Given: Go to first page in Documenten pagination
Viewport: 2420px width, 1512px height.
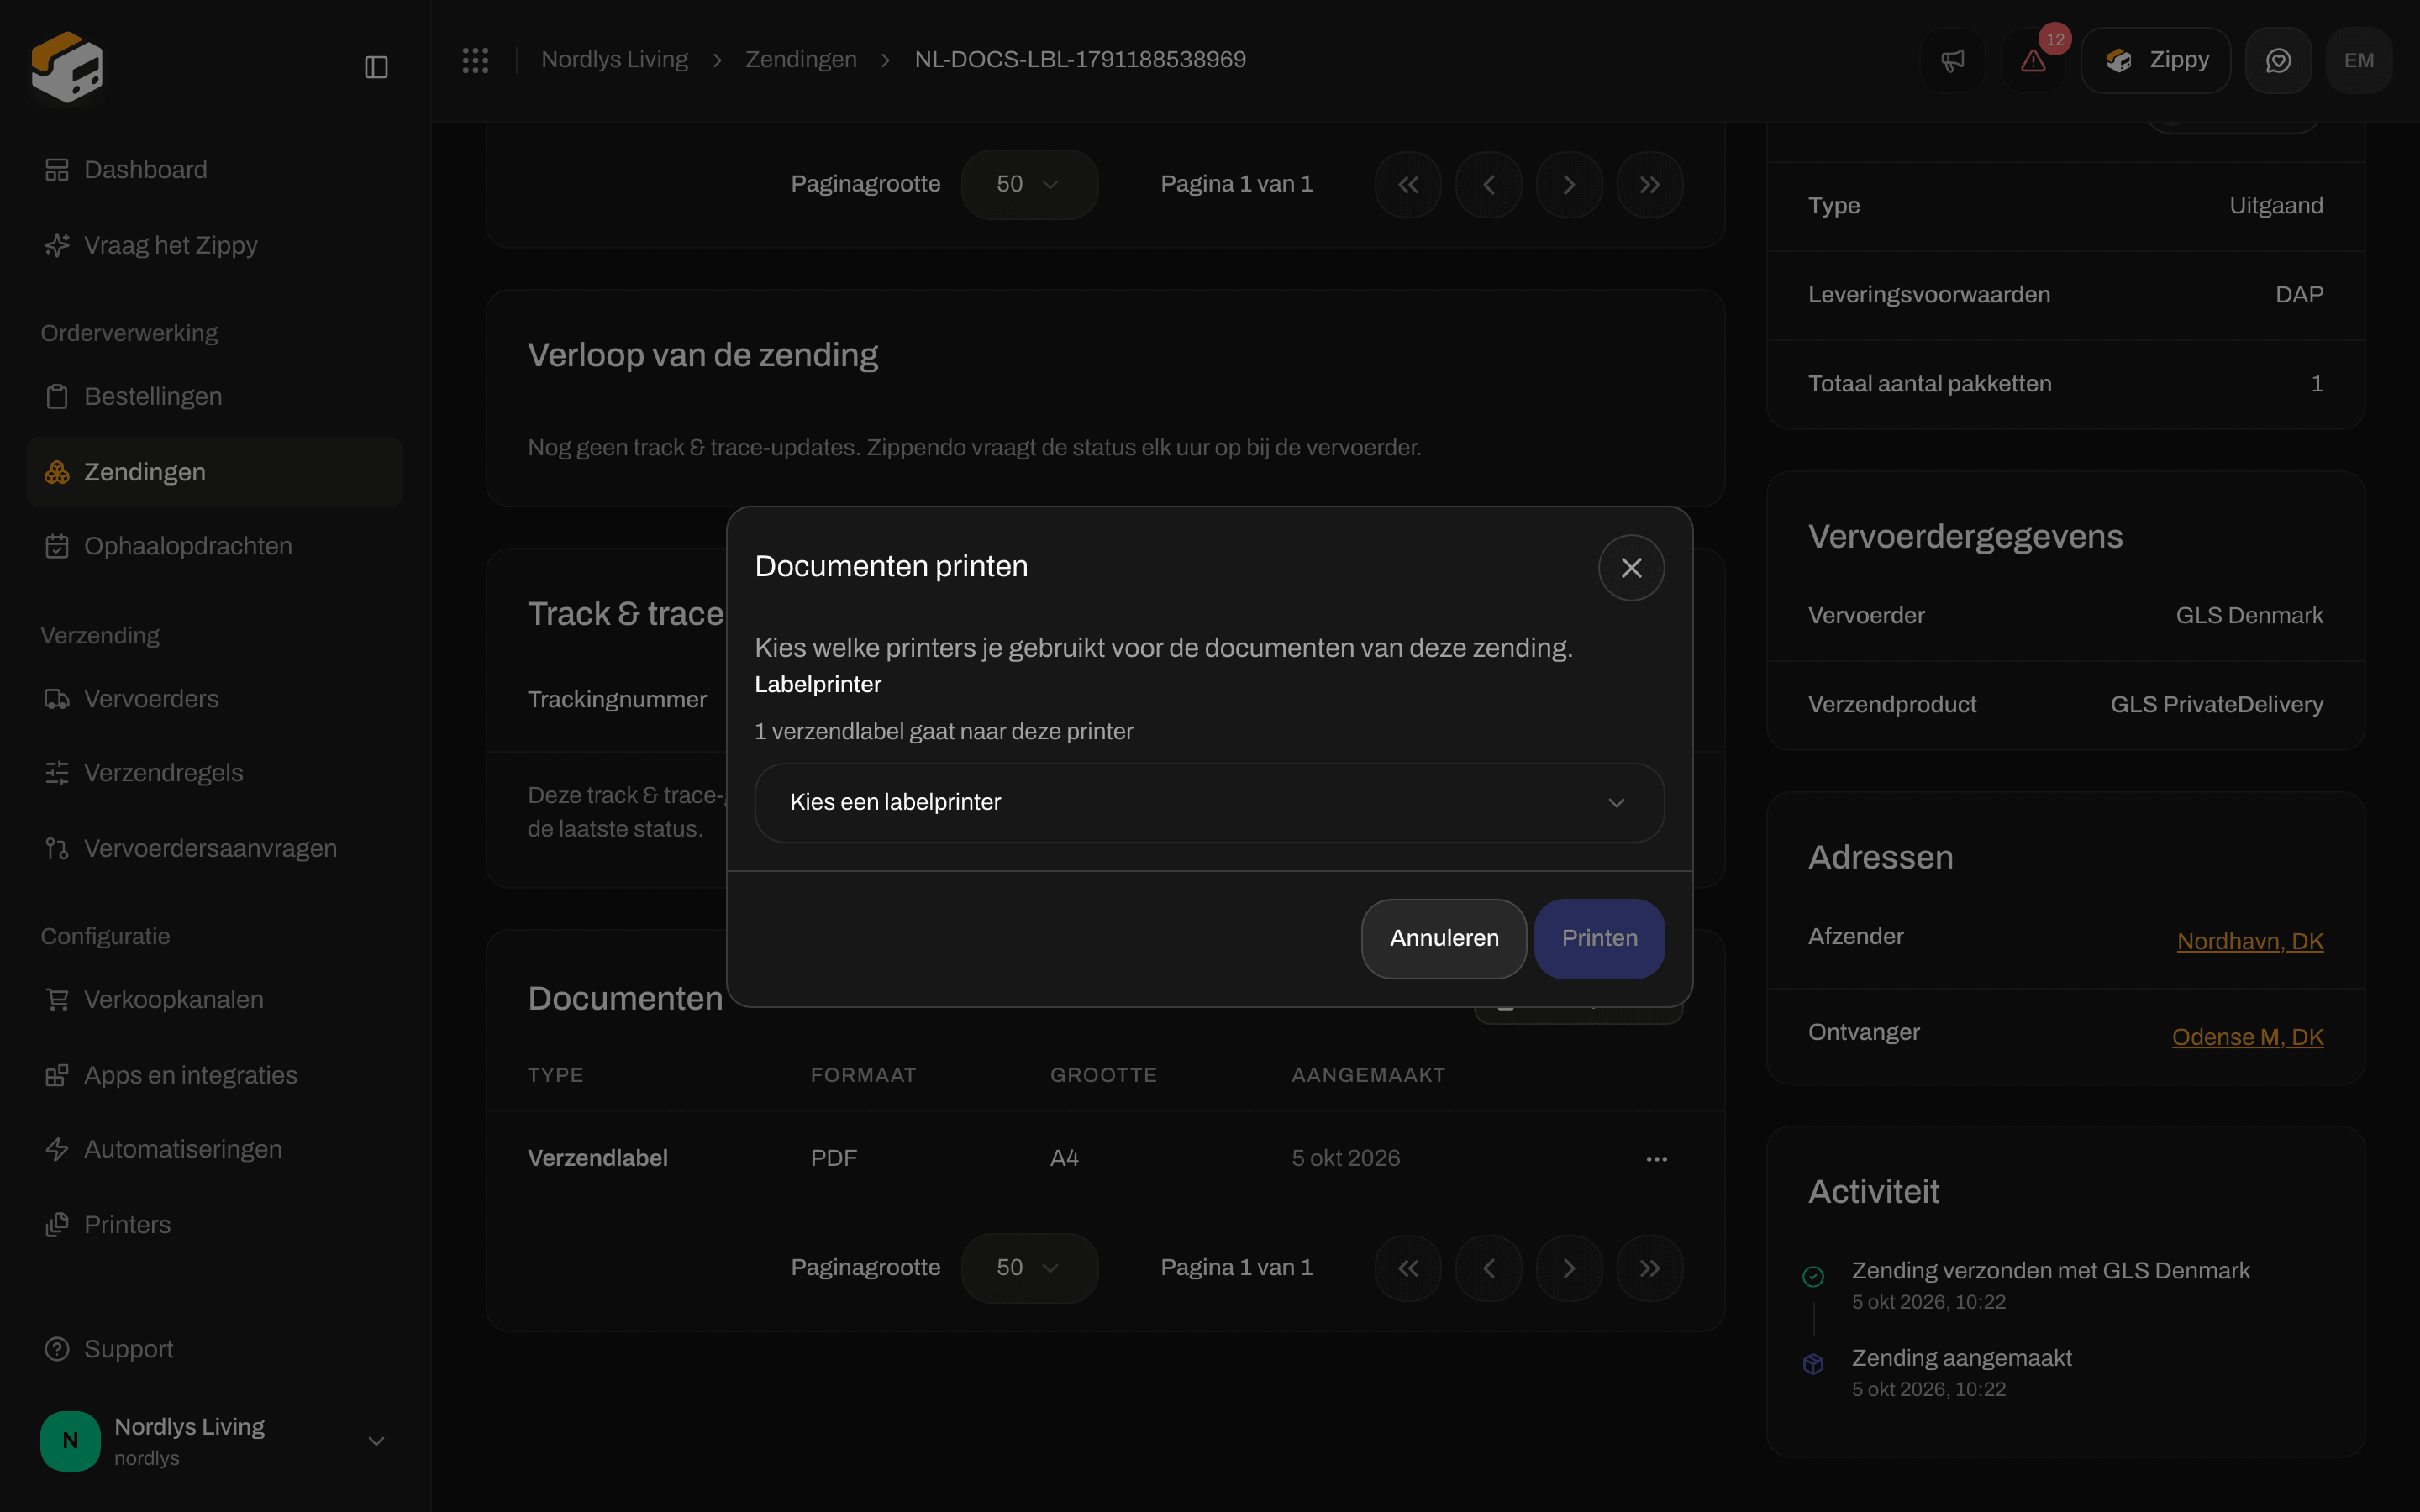Looking at the screenshot, I should (x=1408, y=1268).
